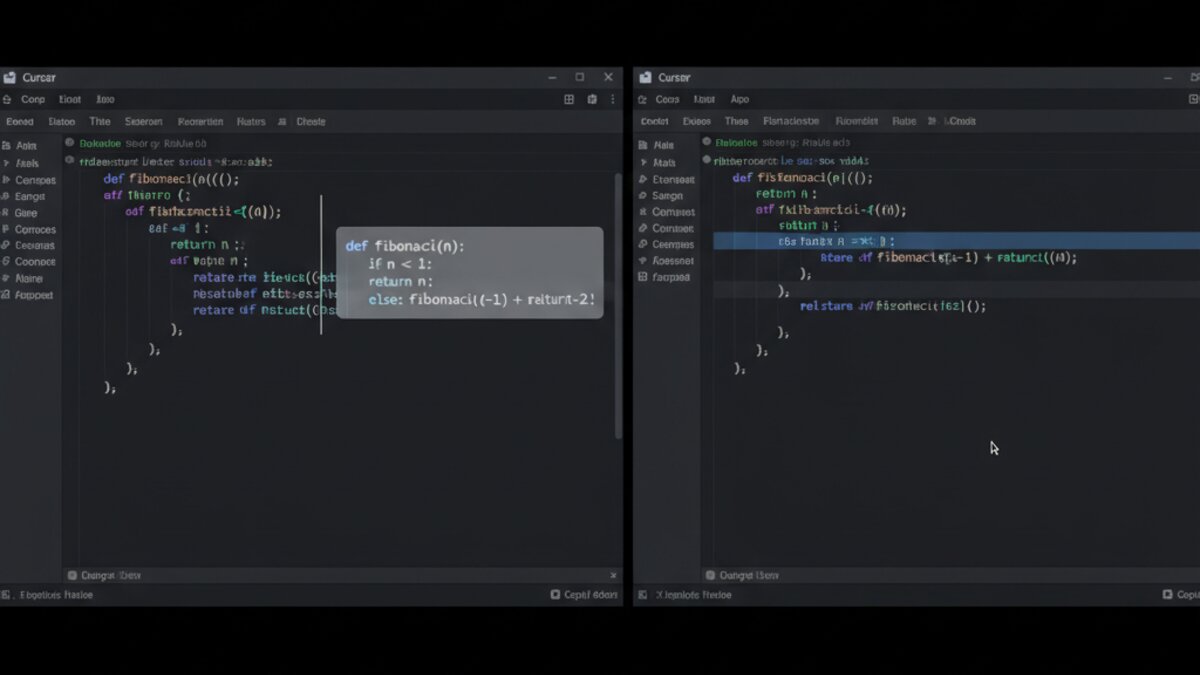Click the "def fisfanpaci" line in right editor
Image resolution: width=1200 pixels, height=675 pixels.
click(803, 177)
